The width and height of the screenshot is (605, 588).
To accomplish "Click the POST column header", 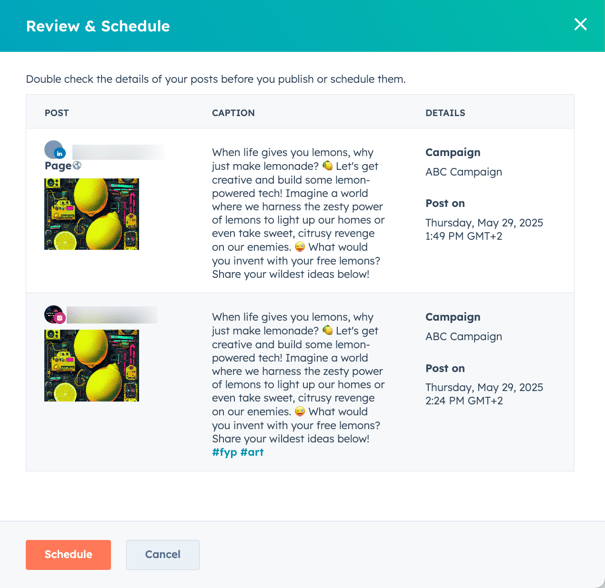I will click(57, 113).
